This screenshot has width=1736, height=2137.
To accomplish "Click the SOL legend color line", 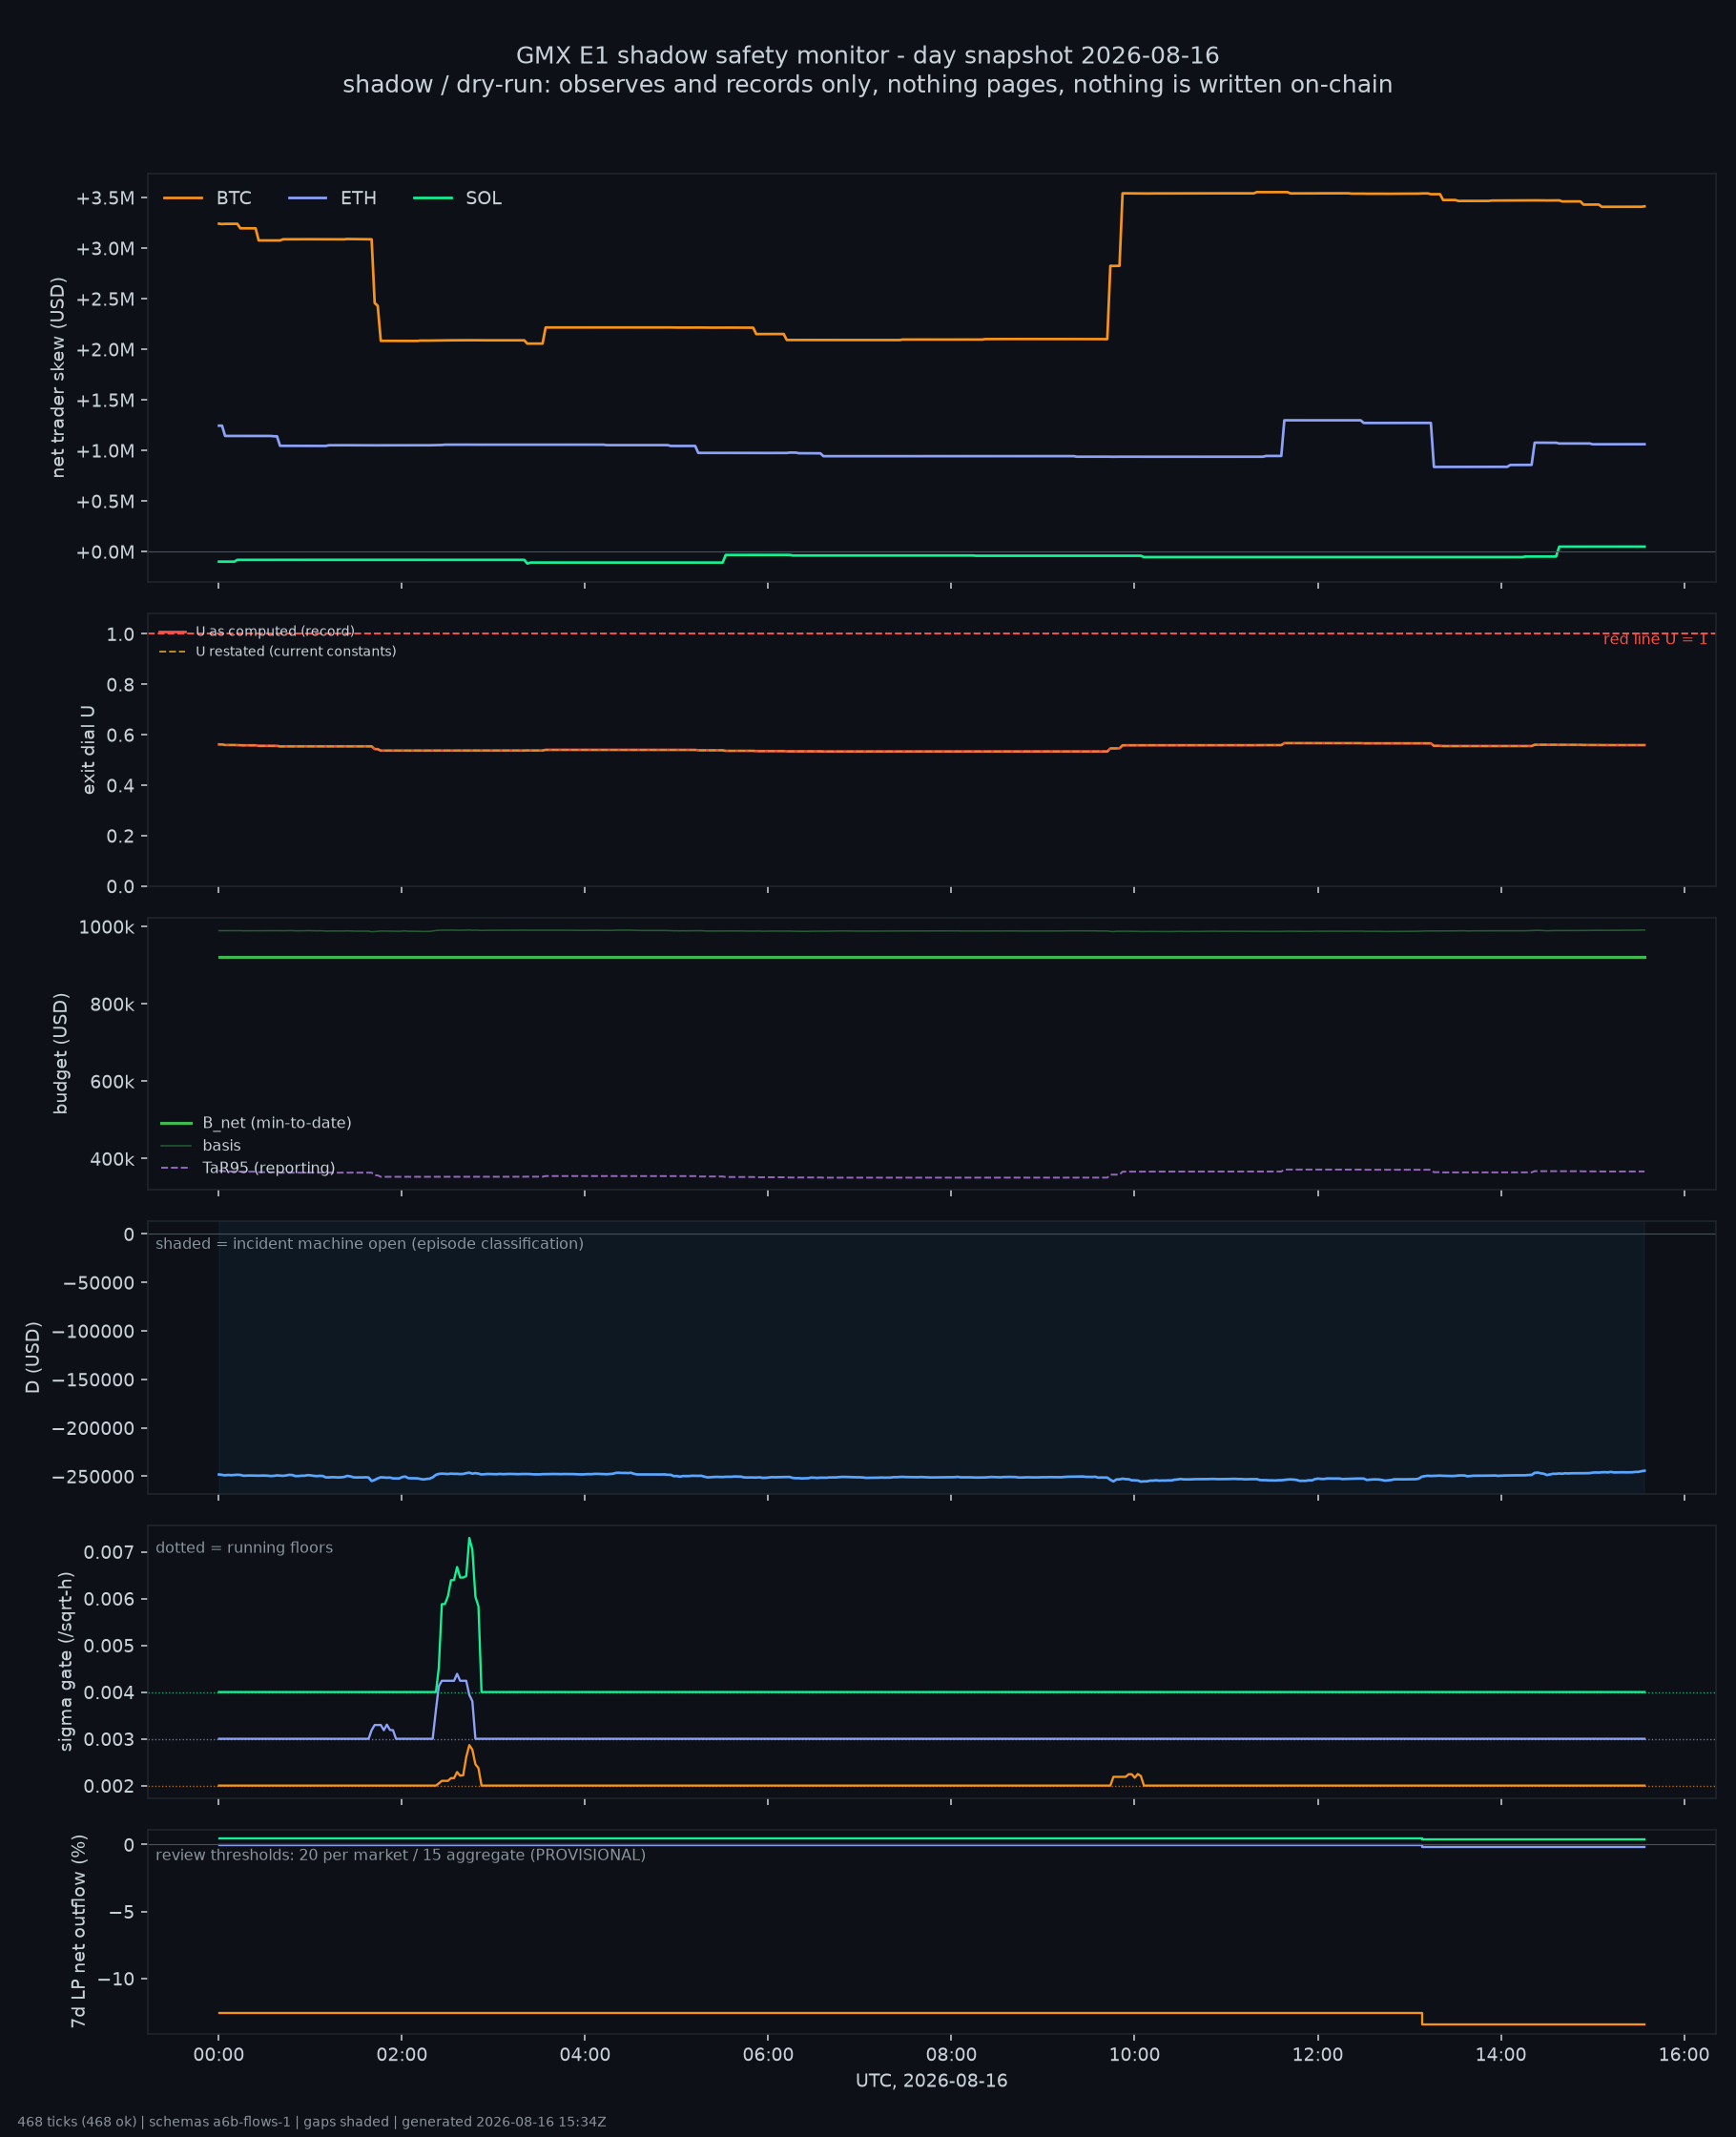I will point(433,198).
